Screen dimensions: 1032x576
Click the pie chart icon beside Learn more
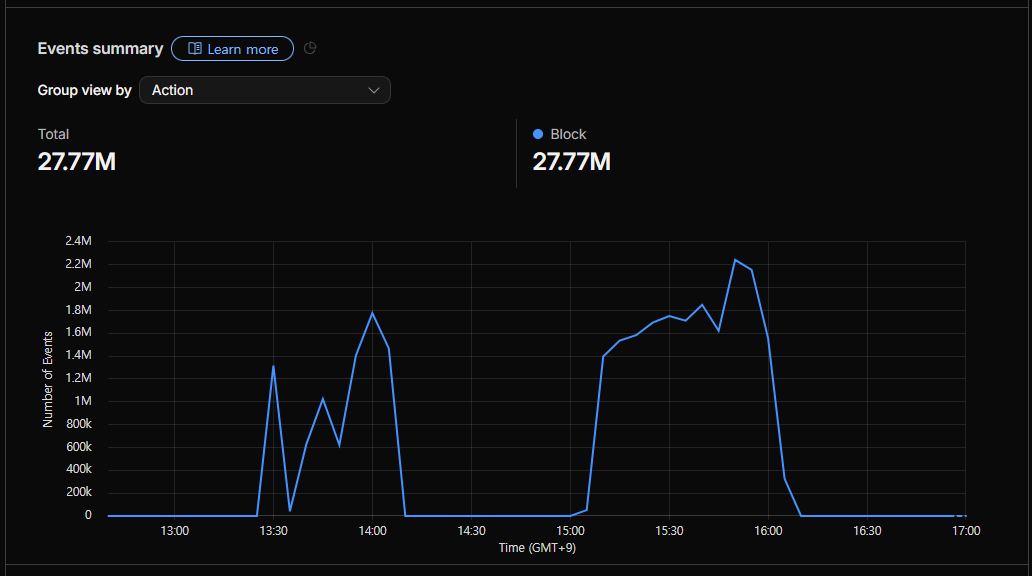tap(310, 48)
